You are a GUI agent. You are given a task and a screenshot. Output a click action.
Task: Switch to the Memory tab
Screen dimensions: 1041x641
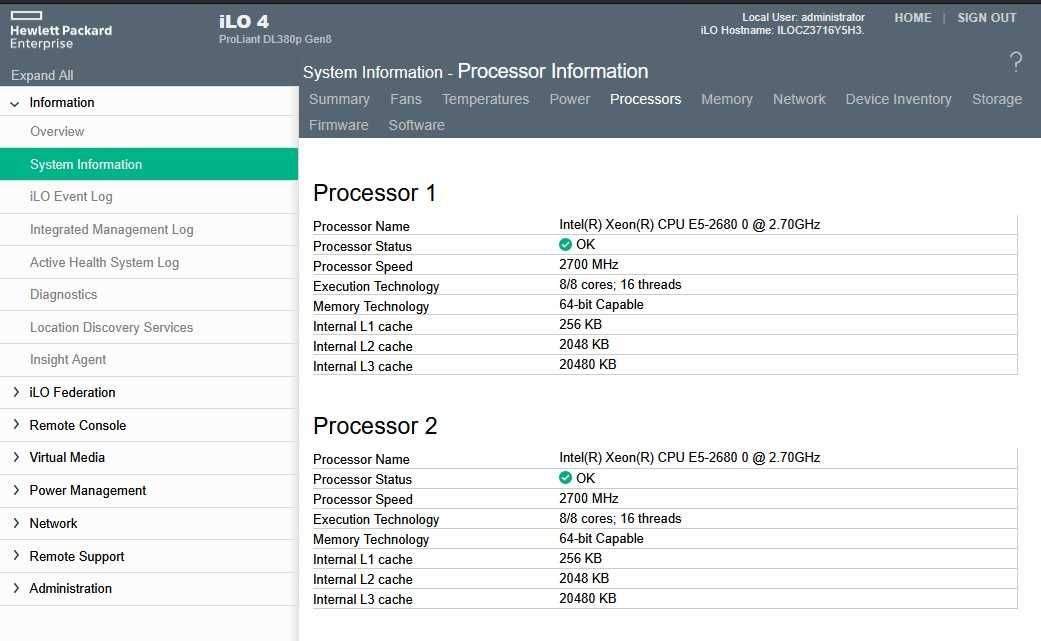tap(727, 100)
